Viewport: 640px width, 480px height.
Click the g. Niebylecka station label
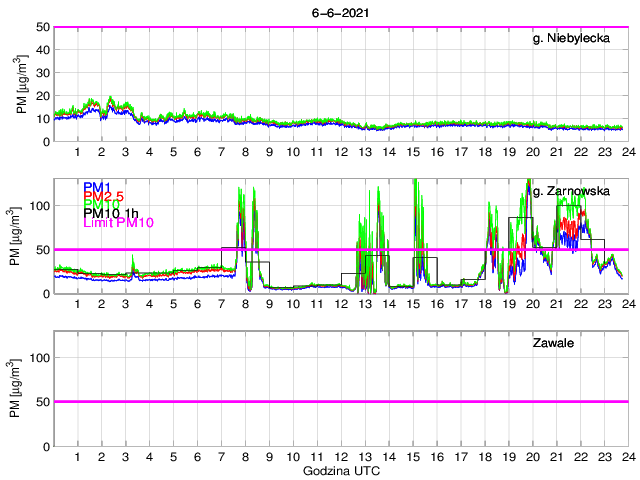(x=576, y=39)
